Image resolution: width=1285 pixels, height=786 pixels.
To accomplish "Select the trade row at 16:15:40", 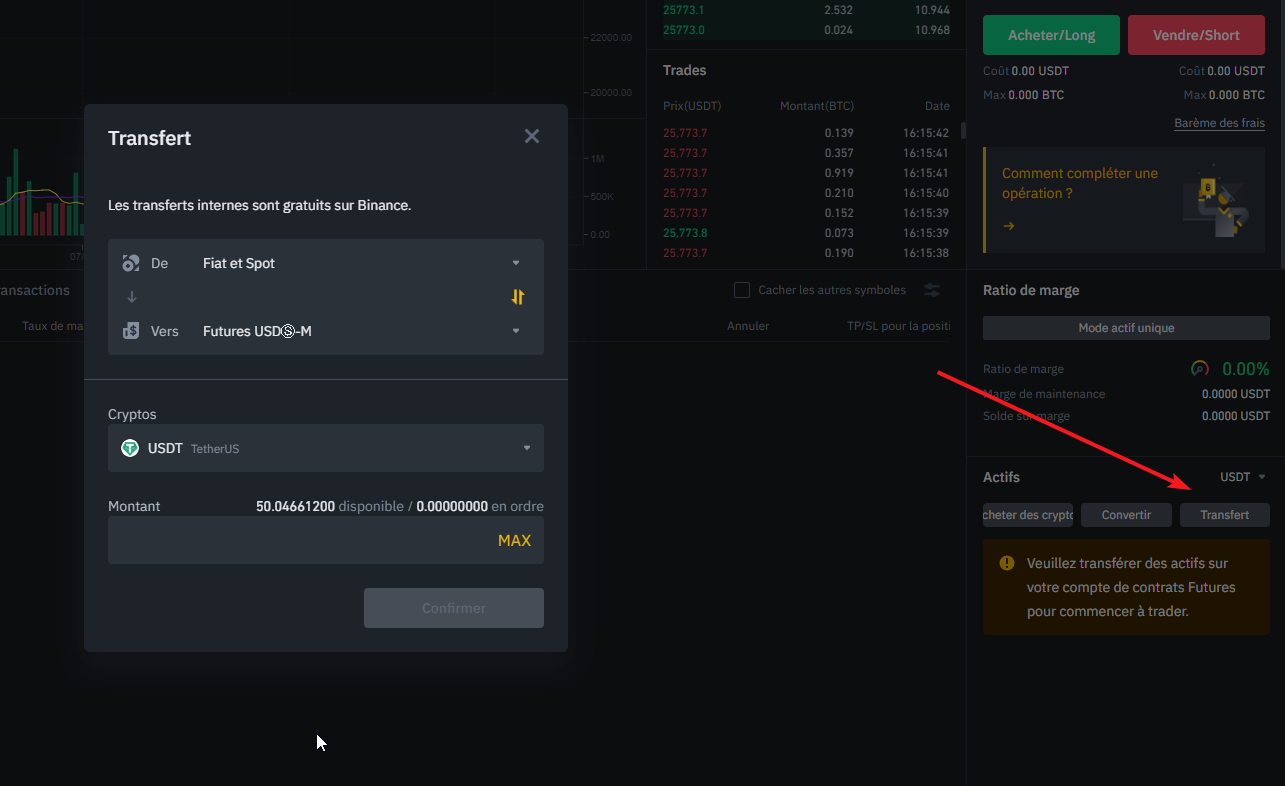I will [x=806, y=193].
